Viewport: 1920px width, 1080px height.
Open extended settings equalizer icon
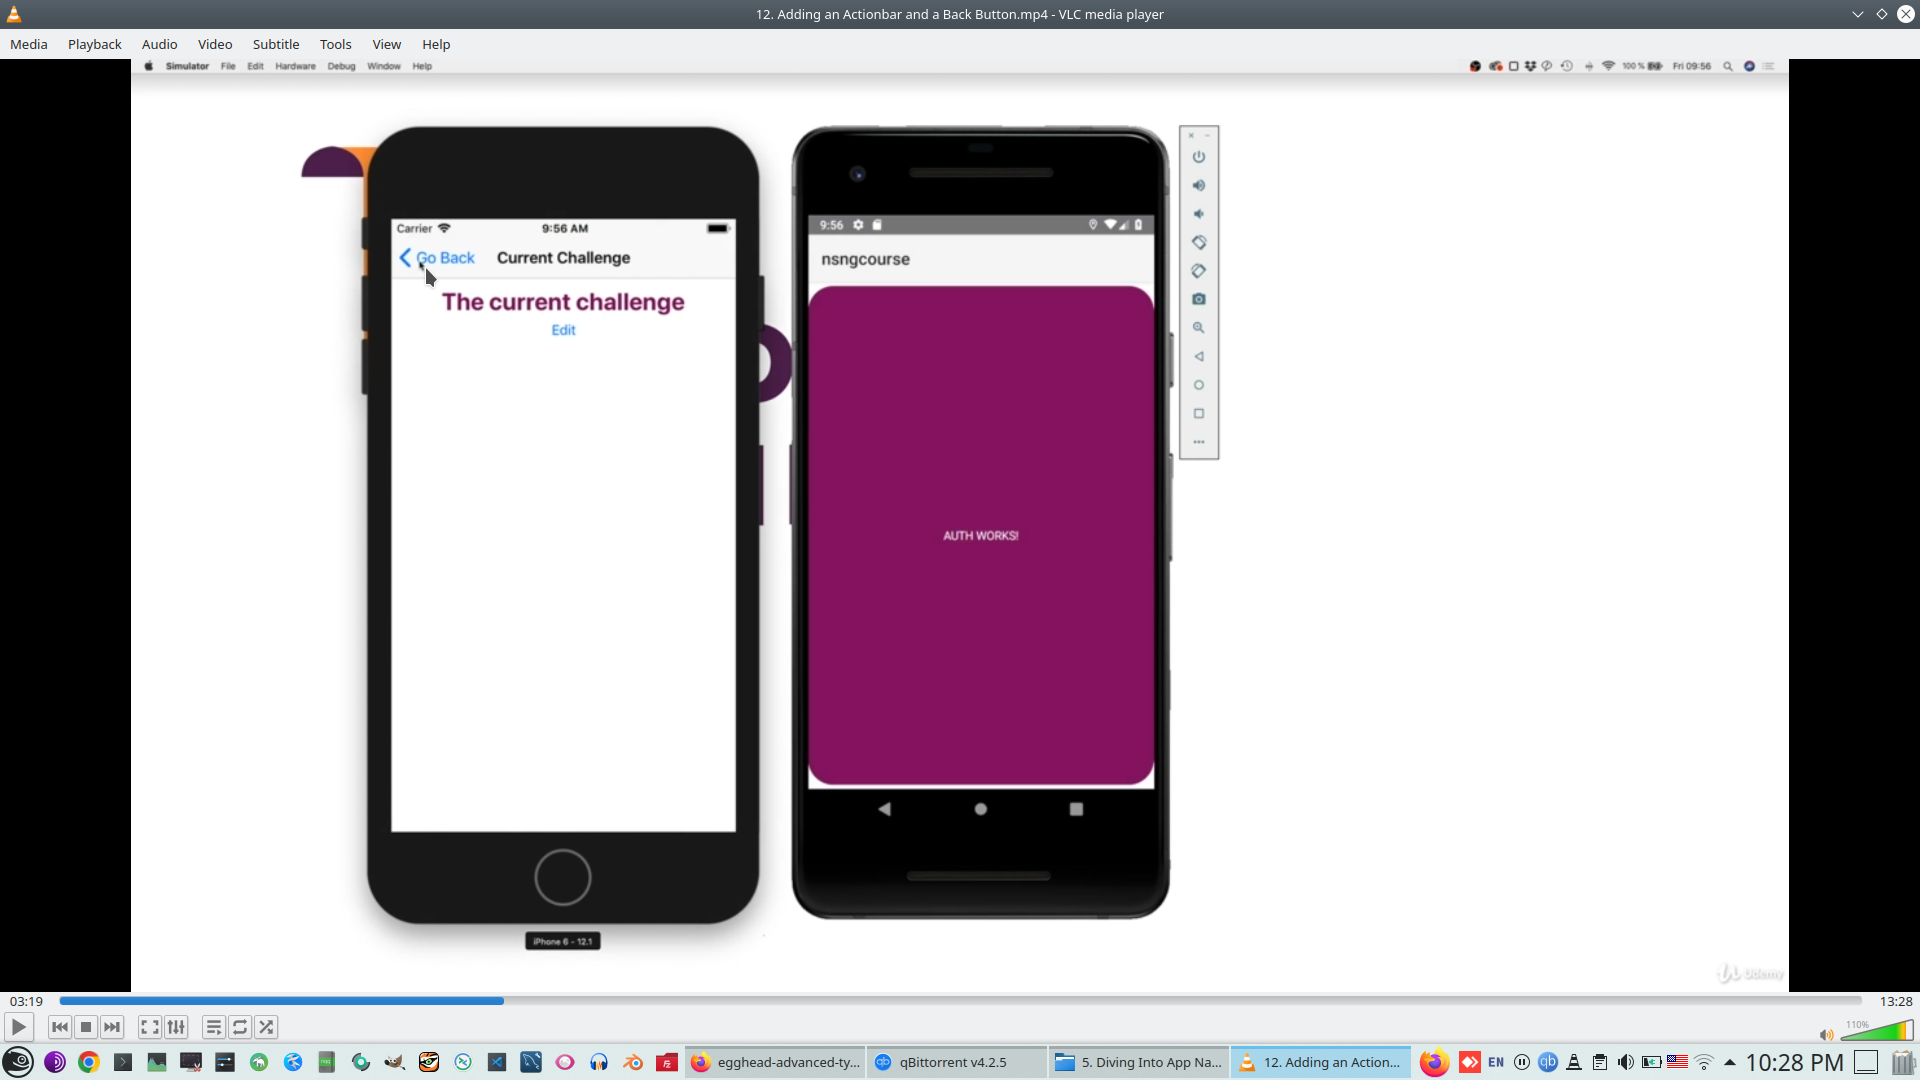tap(176, 1027)
